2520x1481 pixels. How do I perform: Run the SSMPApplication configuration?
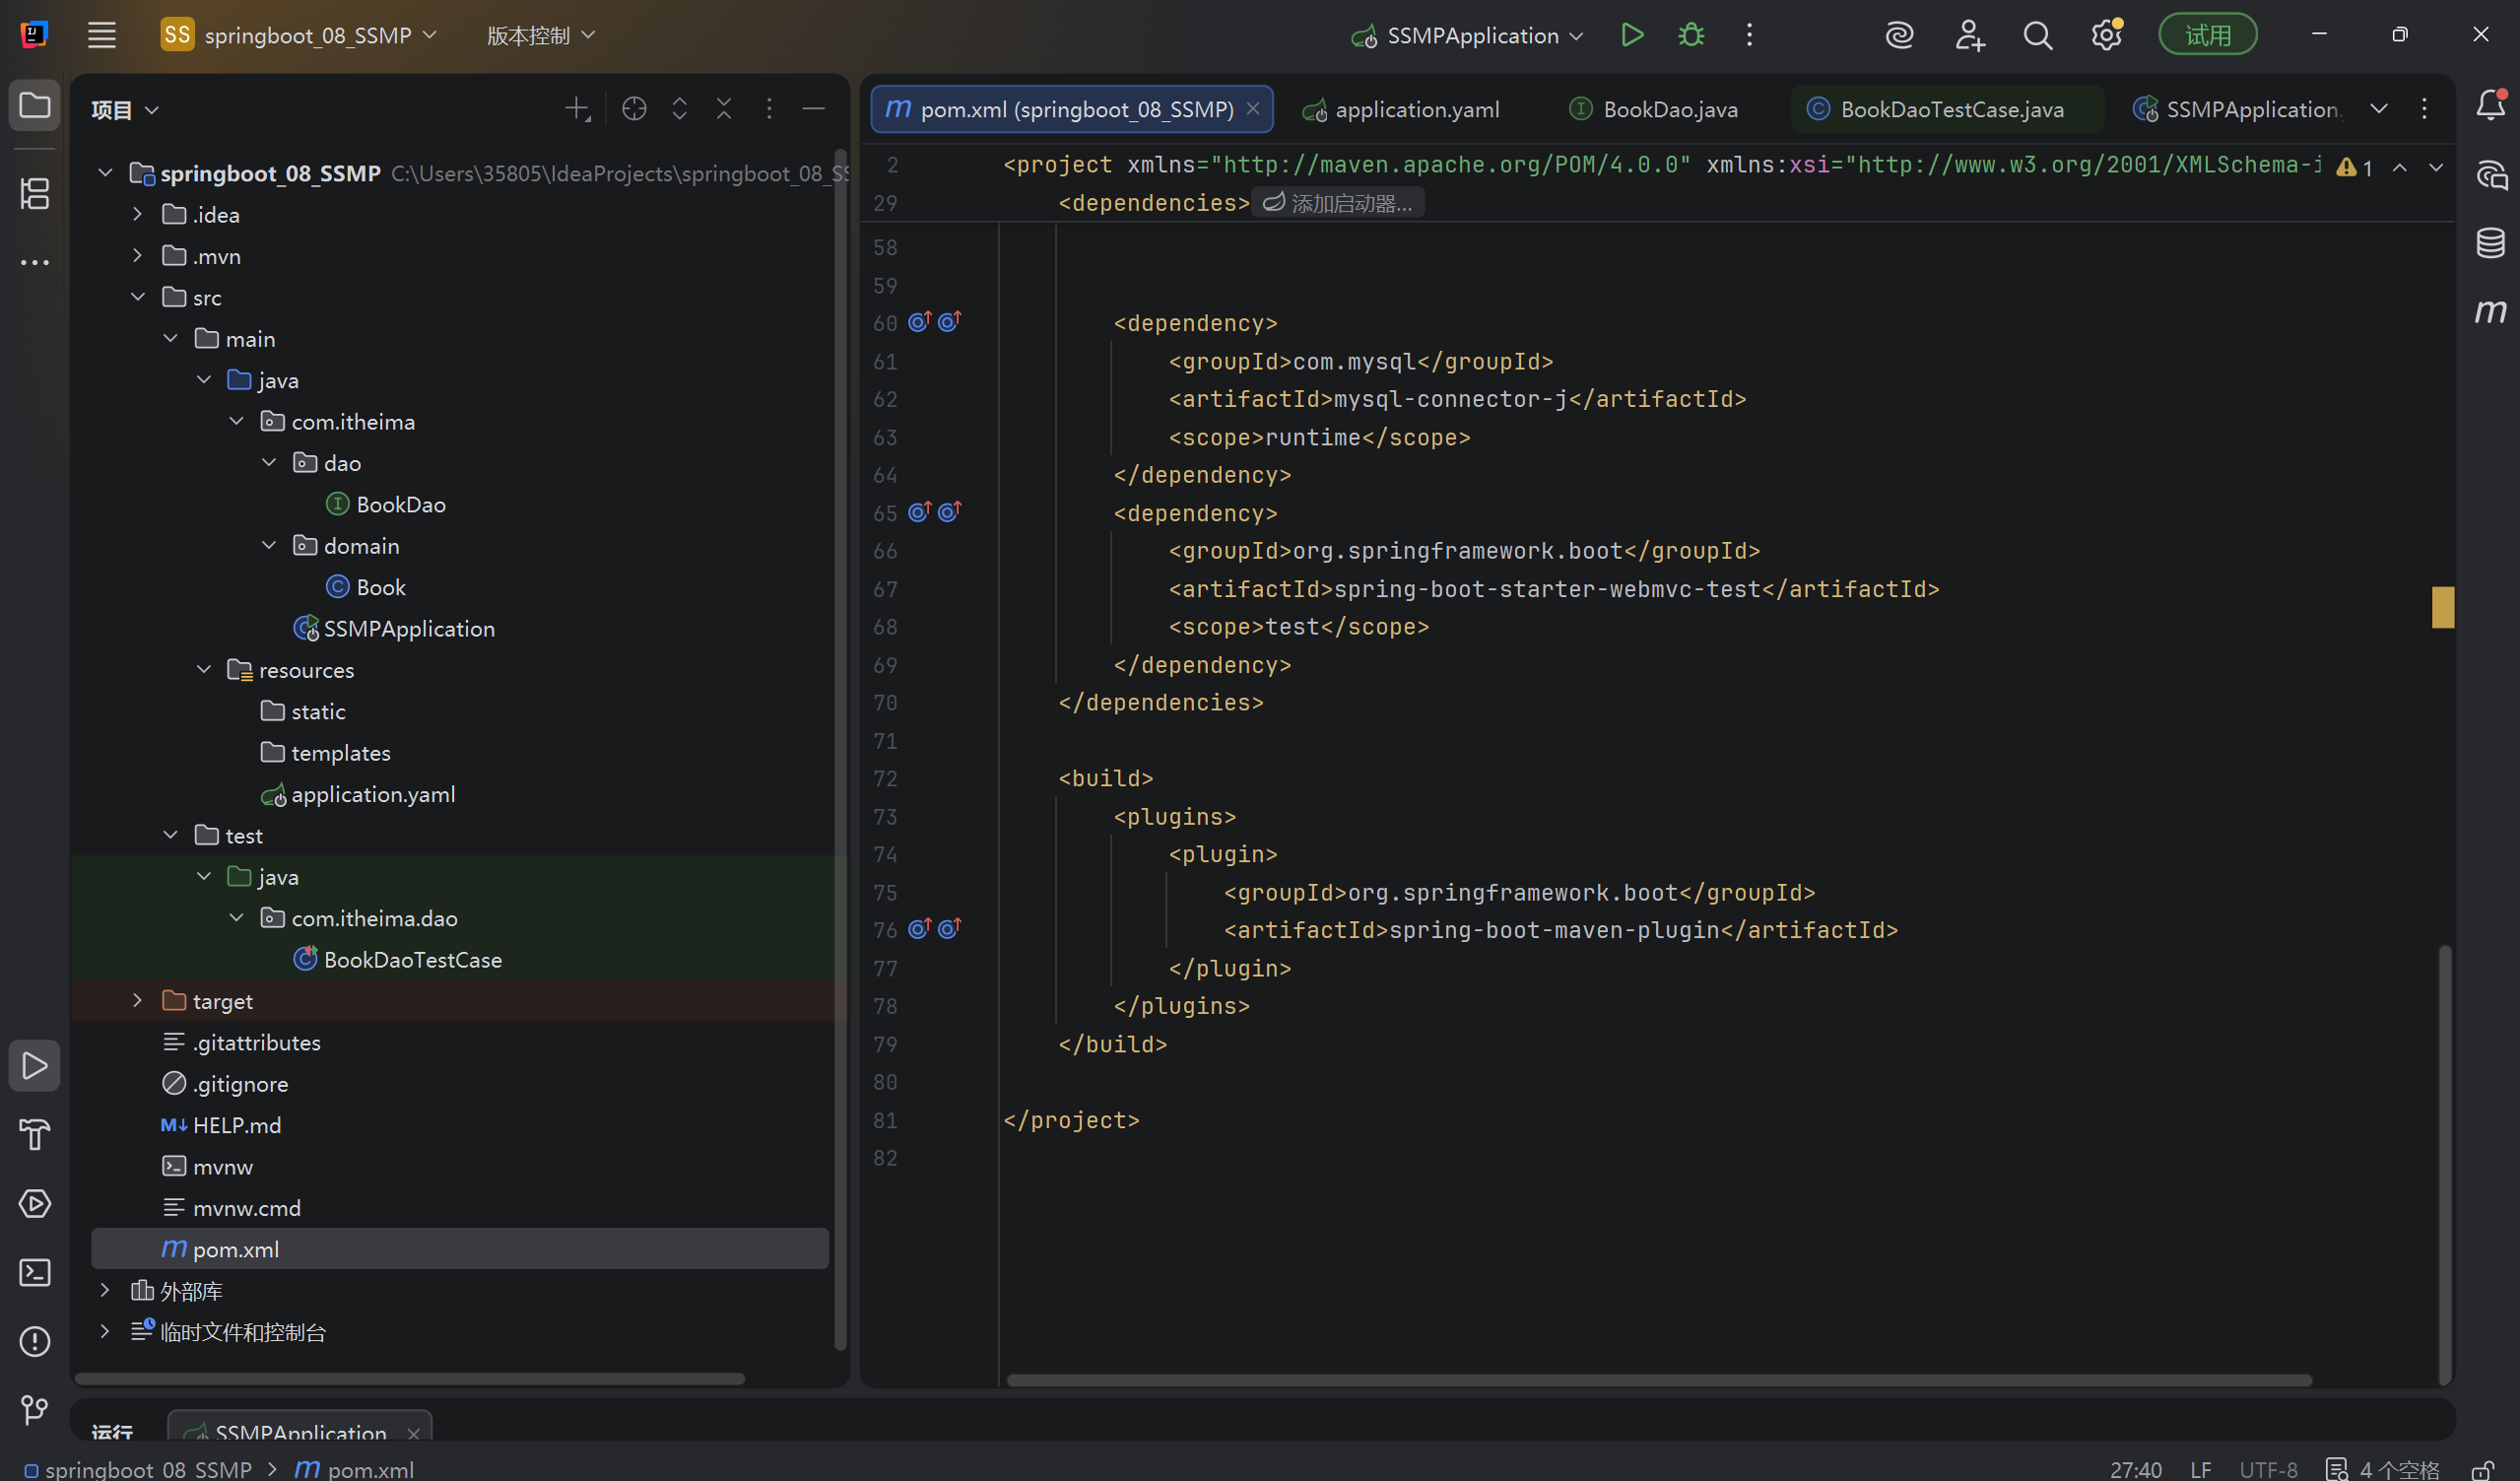click(x=1631, y=35)
